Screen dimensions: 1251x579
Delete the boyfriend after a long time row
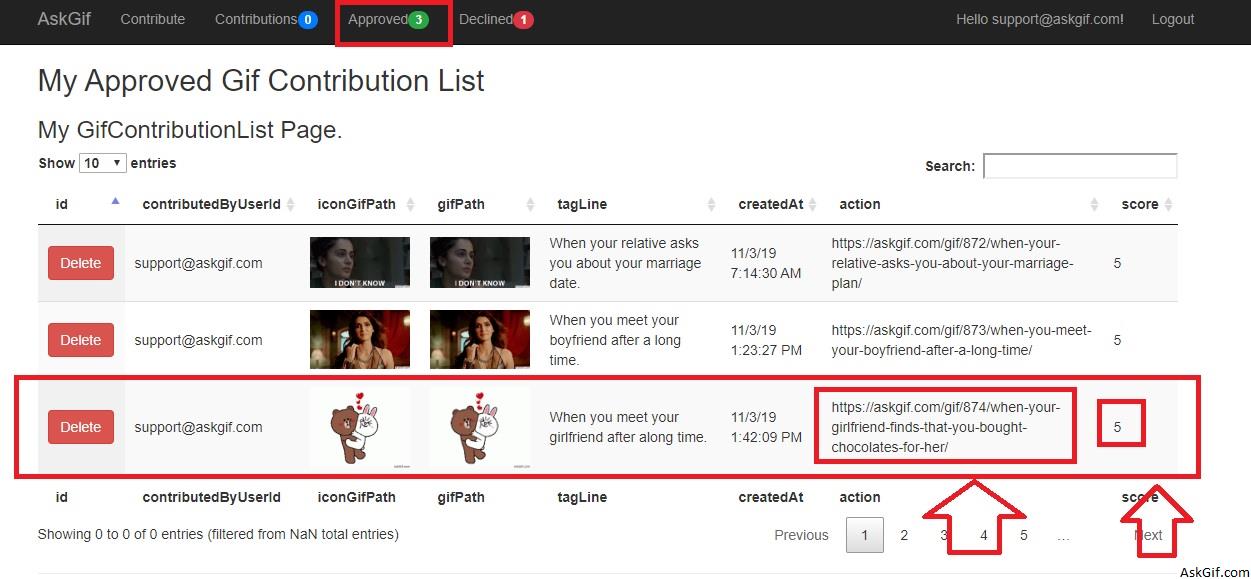(x=81, y=340)
